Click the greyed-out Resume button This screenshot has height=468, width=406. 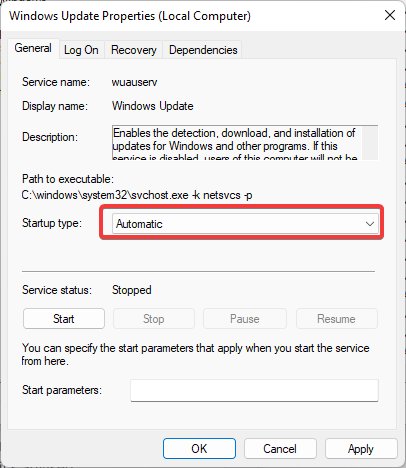tap(336, 319)
